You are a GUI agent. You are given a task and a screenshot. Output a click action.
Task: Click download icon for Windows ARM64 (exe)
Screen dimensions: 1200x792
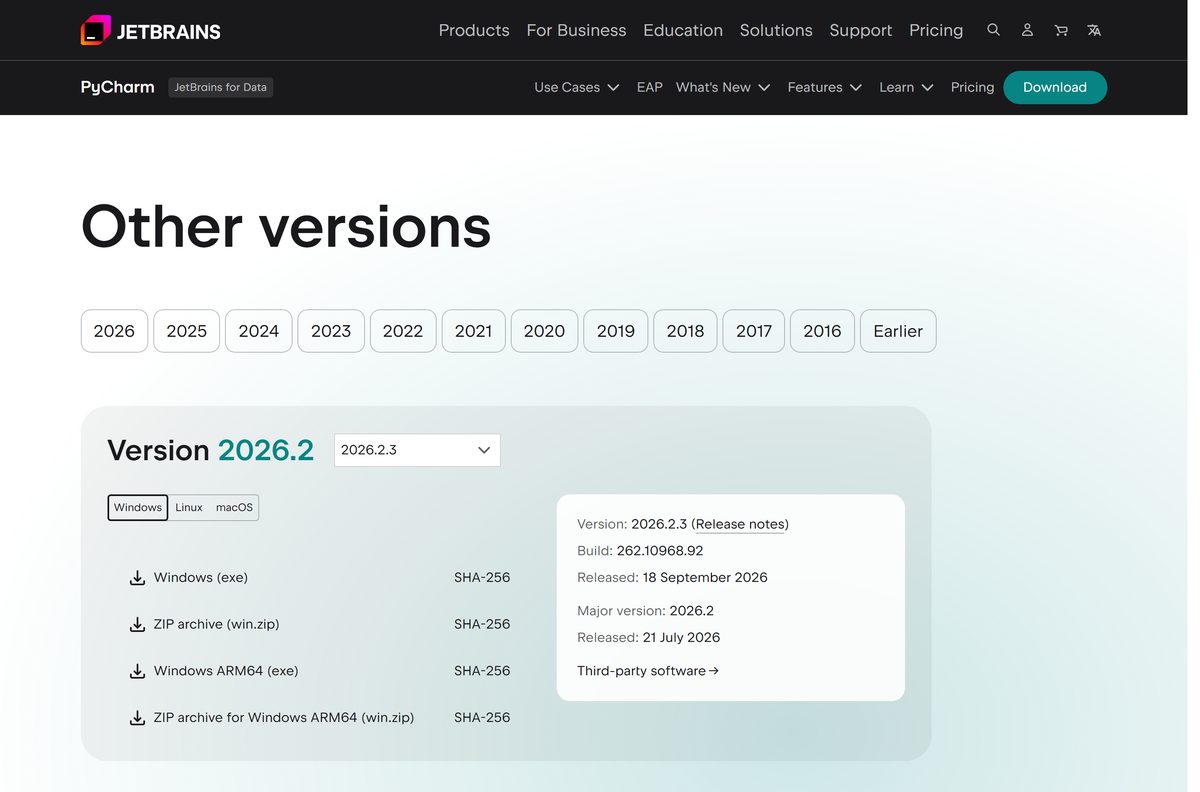(138, 671)
